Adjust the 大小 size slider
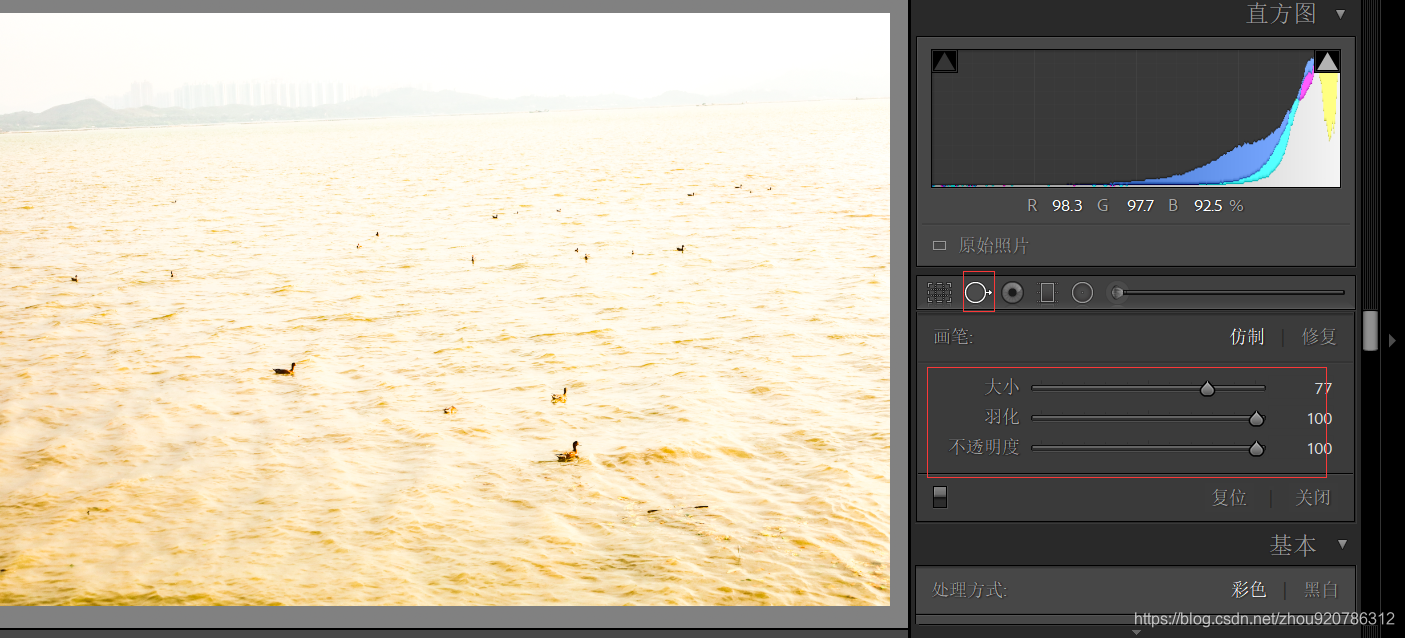Image resolution: width=1405 pixels, height=638 pixels. pyautogui.click(x=1207, y=388)
